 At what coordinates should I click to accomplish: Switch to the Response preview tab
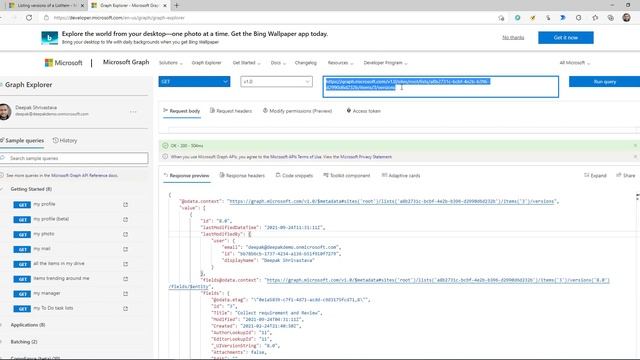pos(187,176)
